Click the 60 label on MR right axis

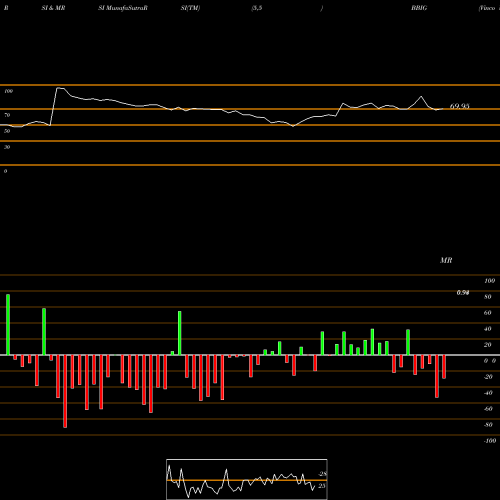[x=488, y=313]
